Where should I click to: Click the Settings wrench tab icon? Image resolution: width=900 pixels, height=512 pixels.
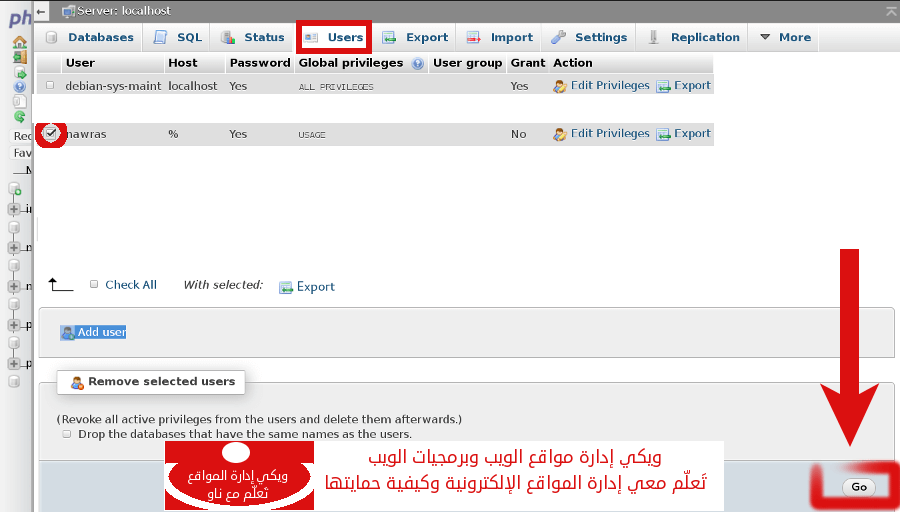coord(559,37)
